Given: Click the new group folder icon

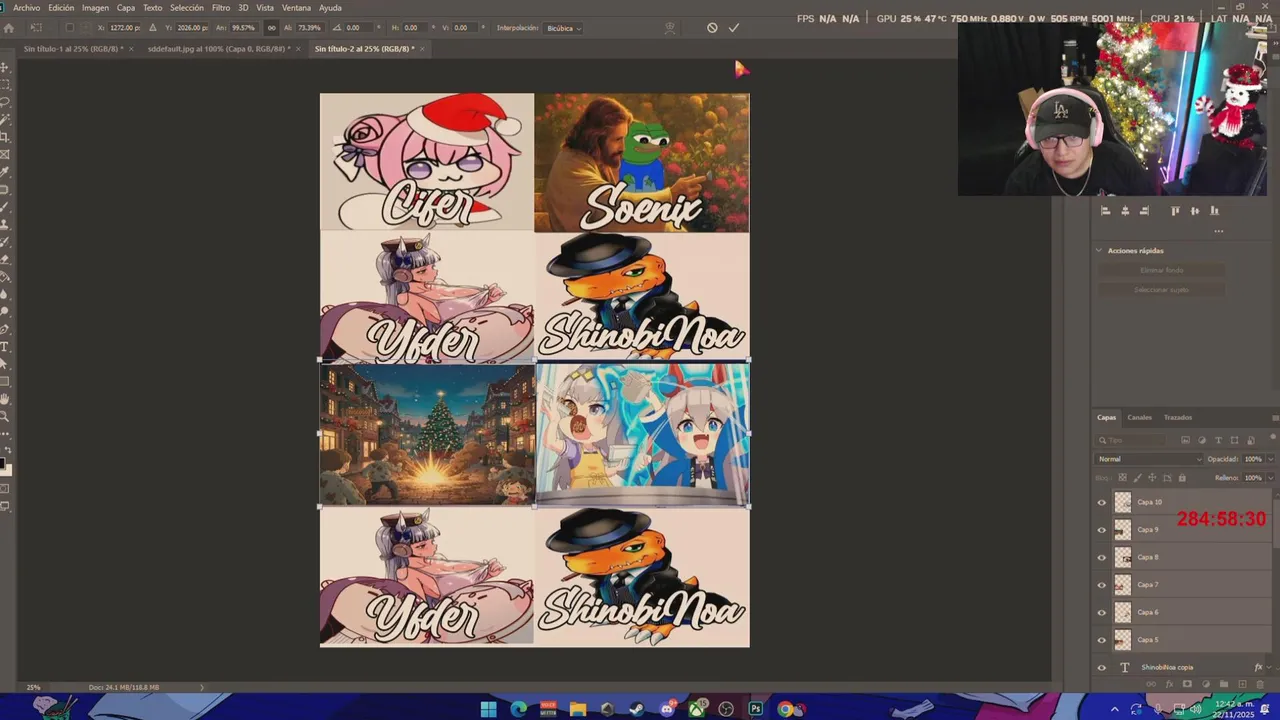Looking at the screenshot, I should [1224, 684].
